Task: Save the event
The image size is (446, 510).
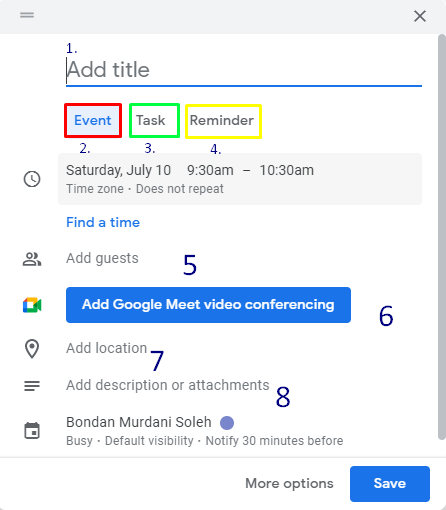Action: [x=390, y=484]
